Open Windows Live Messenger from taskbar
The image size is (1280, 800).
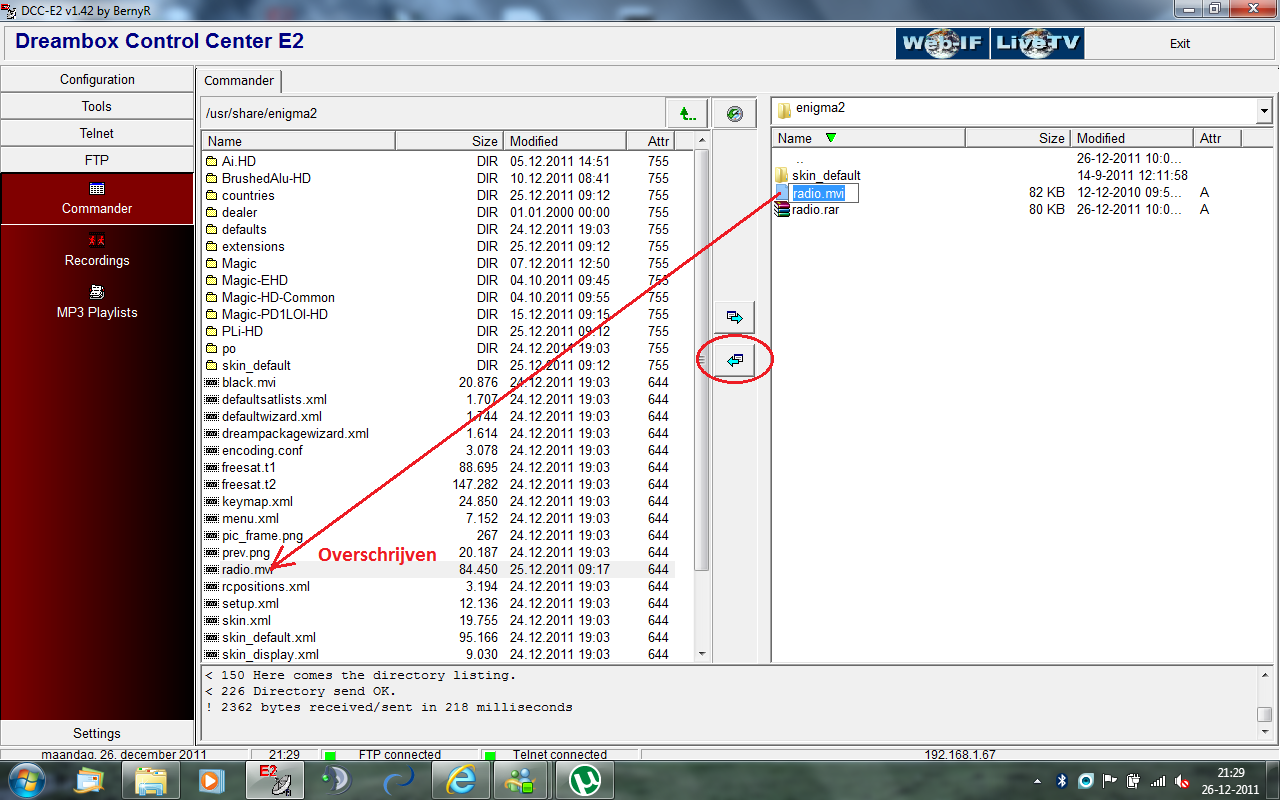(521, 780)
